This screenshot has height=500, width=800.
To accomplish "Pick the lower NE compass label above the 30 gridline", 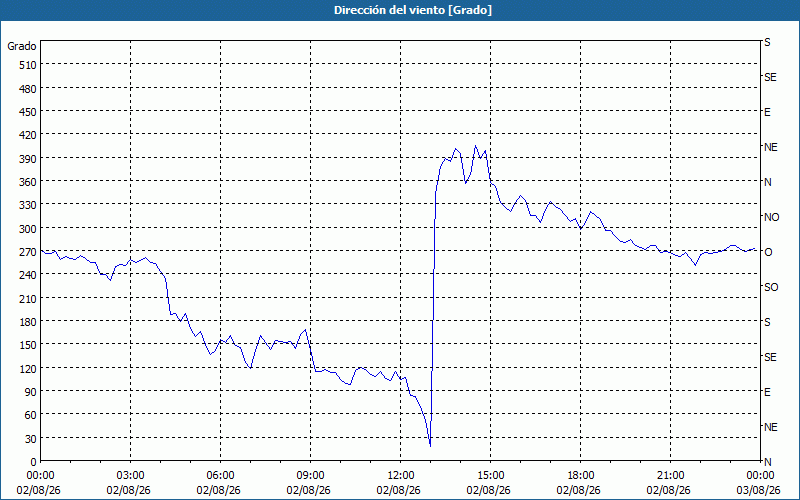I will 771,427.
